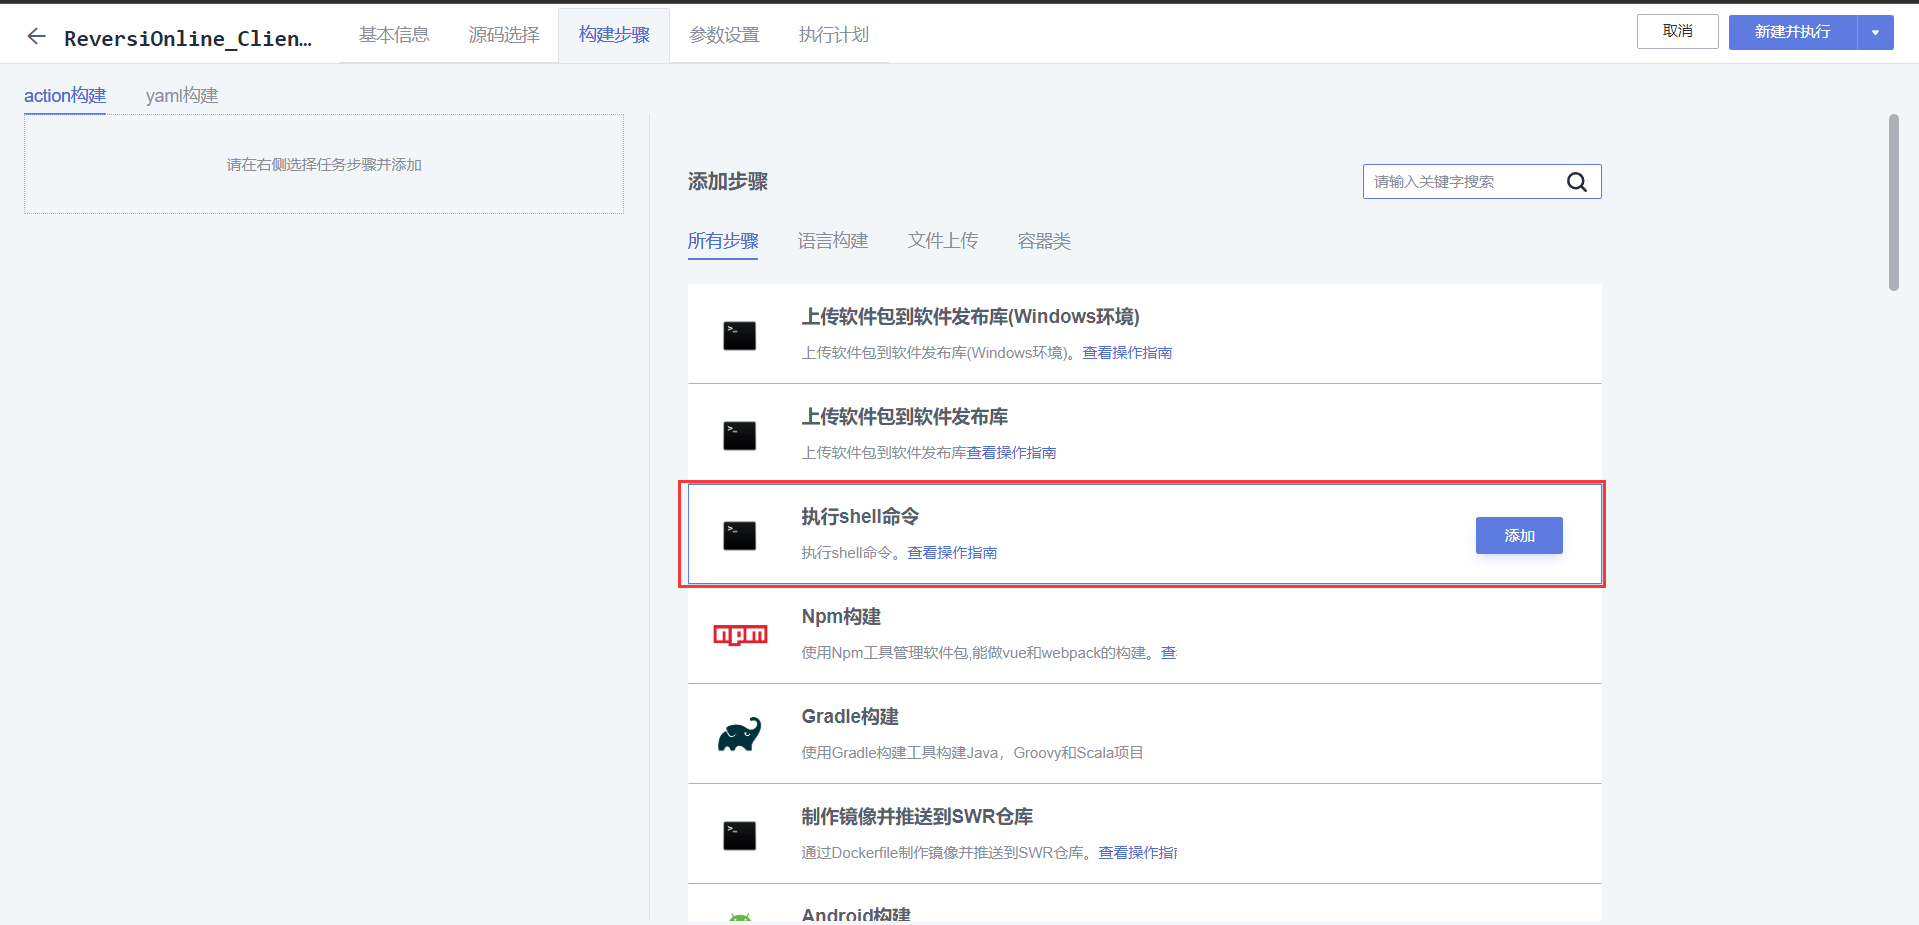Viewport: 1919px width, 925px height.
Task: Open the 参数设置 tab
Action: coord(723,34)
